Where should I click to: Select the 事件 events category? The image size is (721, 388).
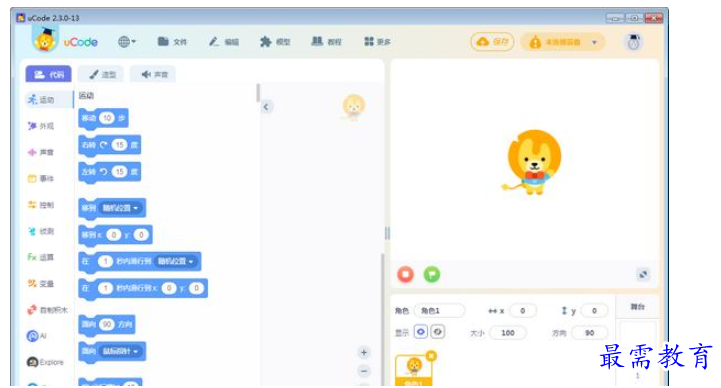(x=41, y=178)
